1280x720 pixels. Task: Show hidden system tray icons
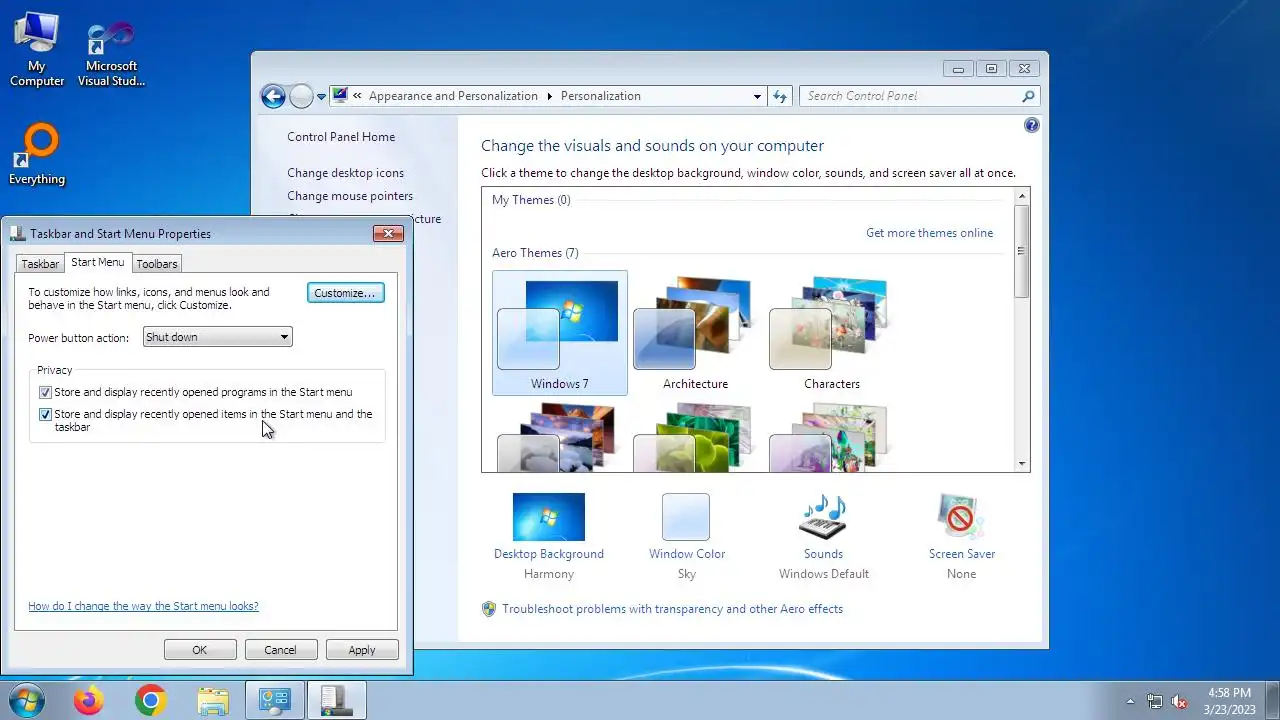(x=1131, y=701)
